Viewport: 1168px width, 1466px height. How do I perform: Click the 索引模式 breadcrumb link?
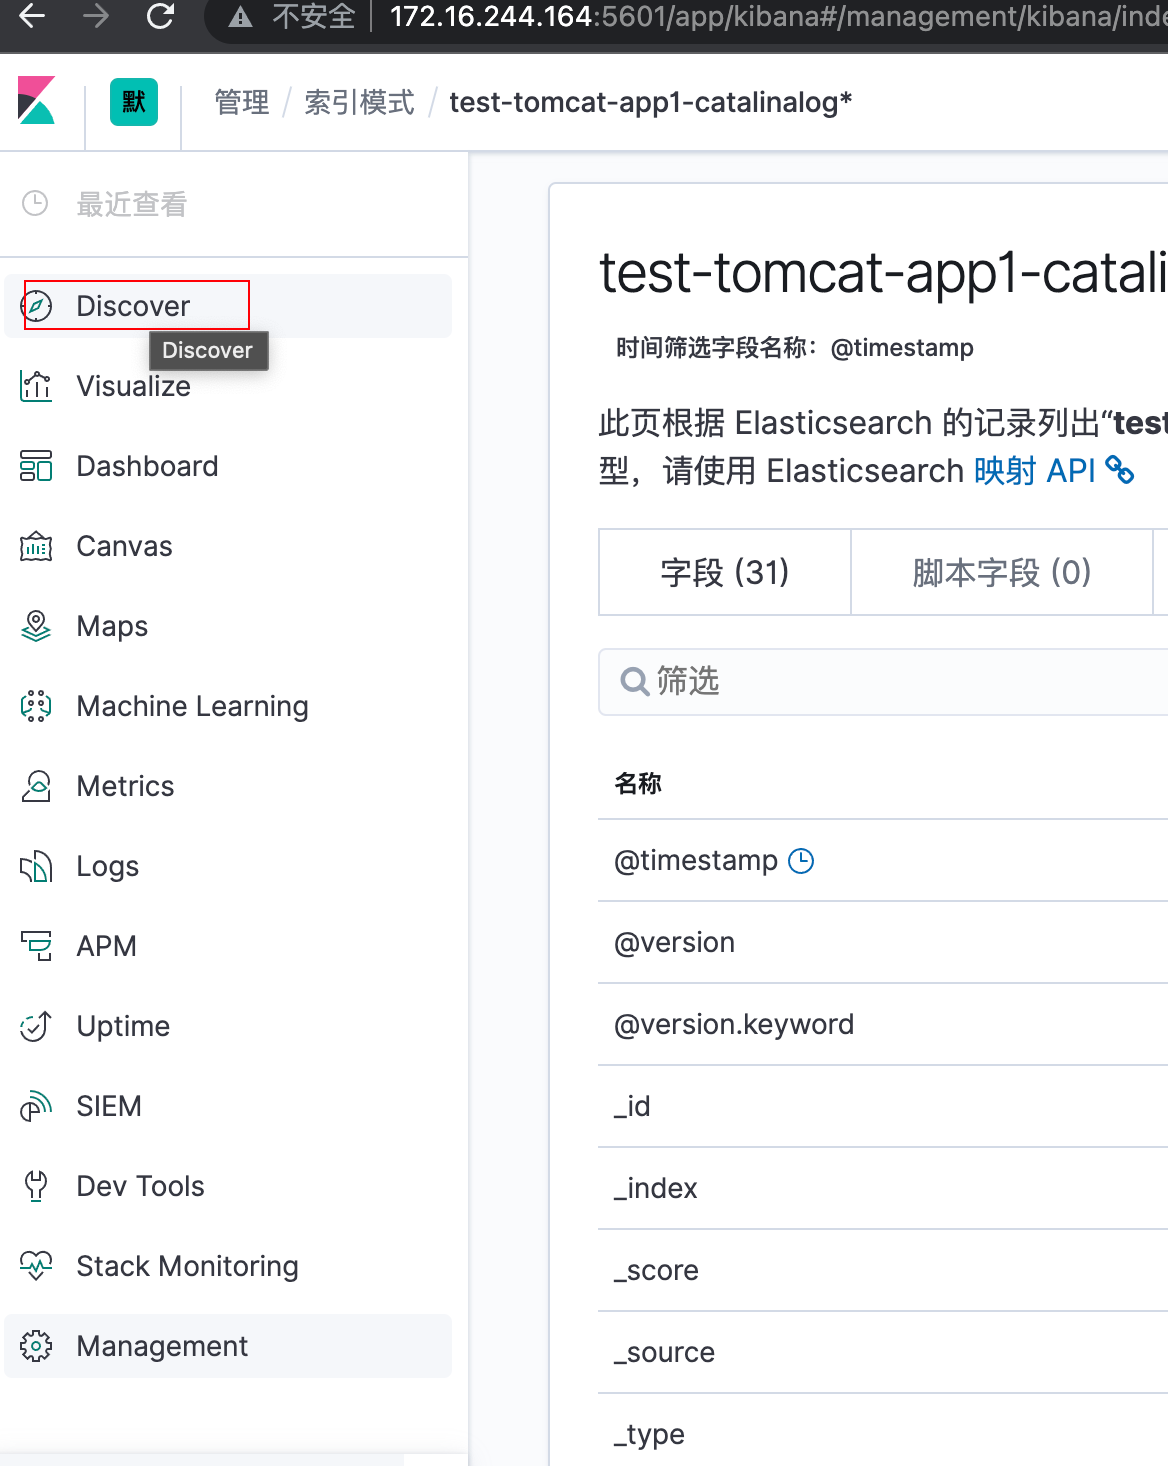coord(359,102)
